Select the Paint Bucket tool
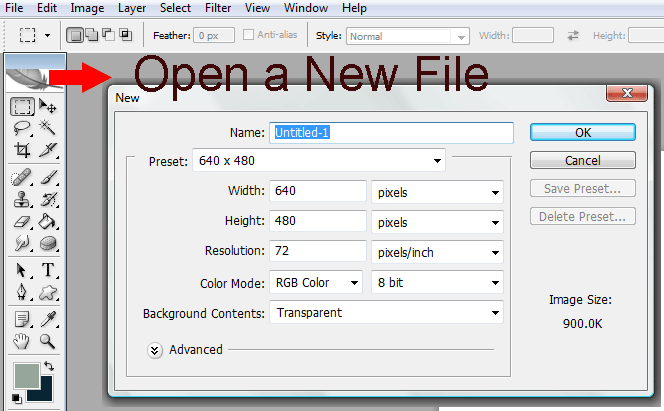Image resolution: width=664 pixels, height=411 pixels. 48,221
